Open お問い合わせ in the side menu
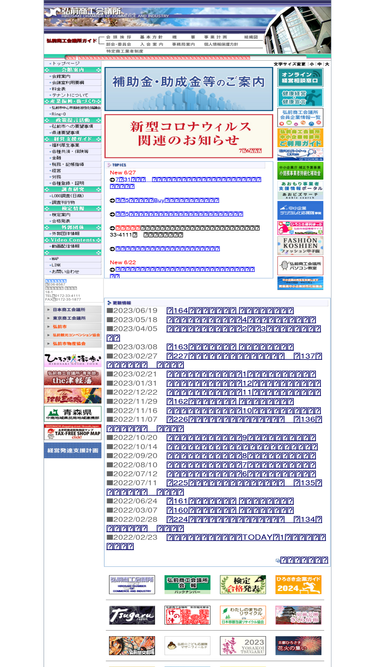 [73, 271]
